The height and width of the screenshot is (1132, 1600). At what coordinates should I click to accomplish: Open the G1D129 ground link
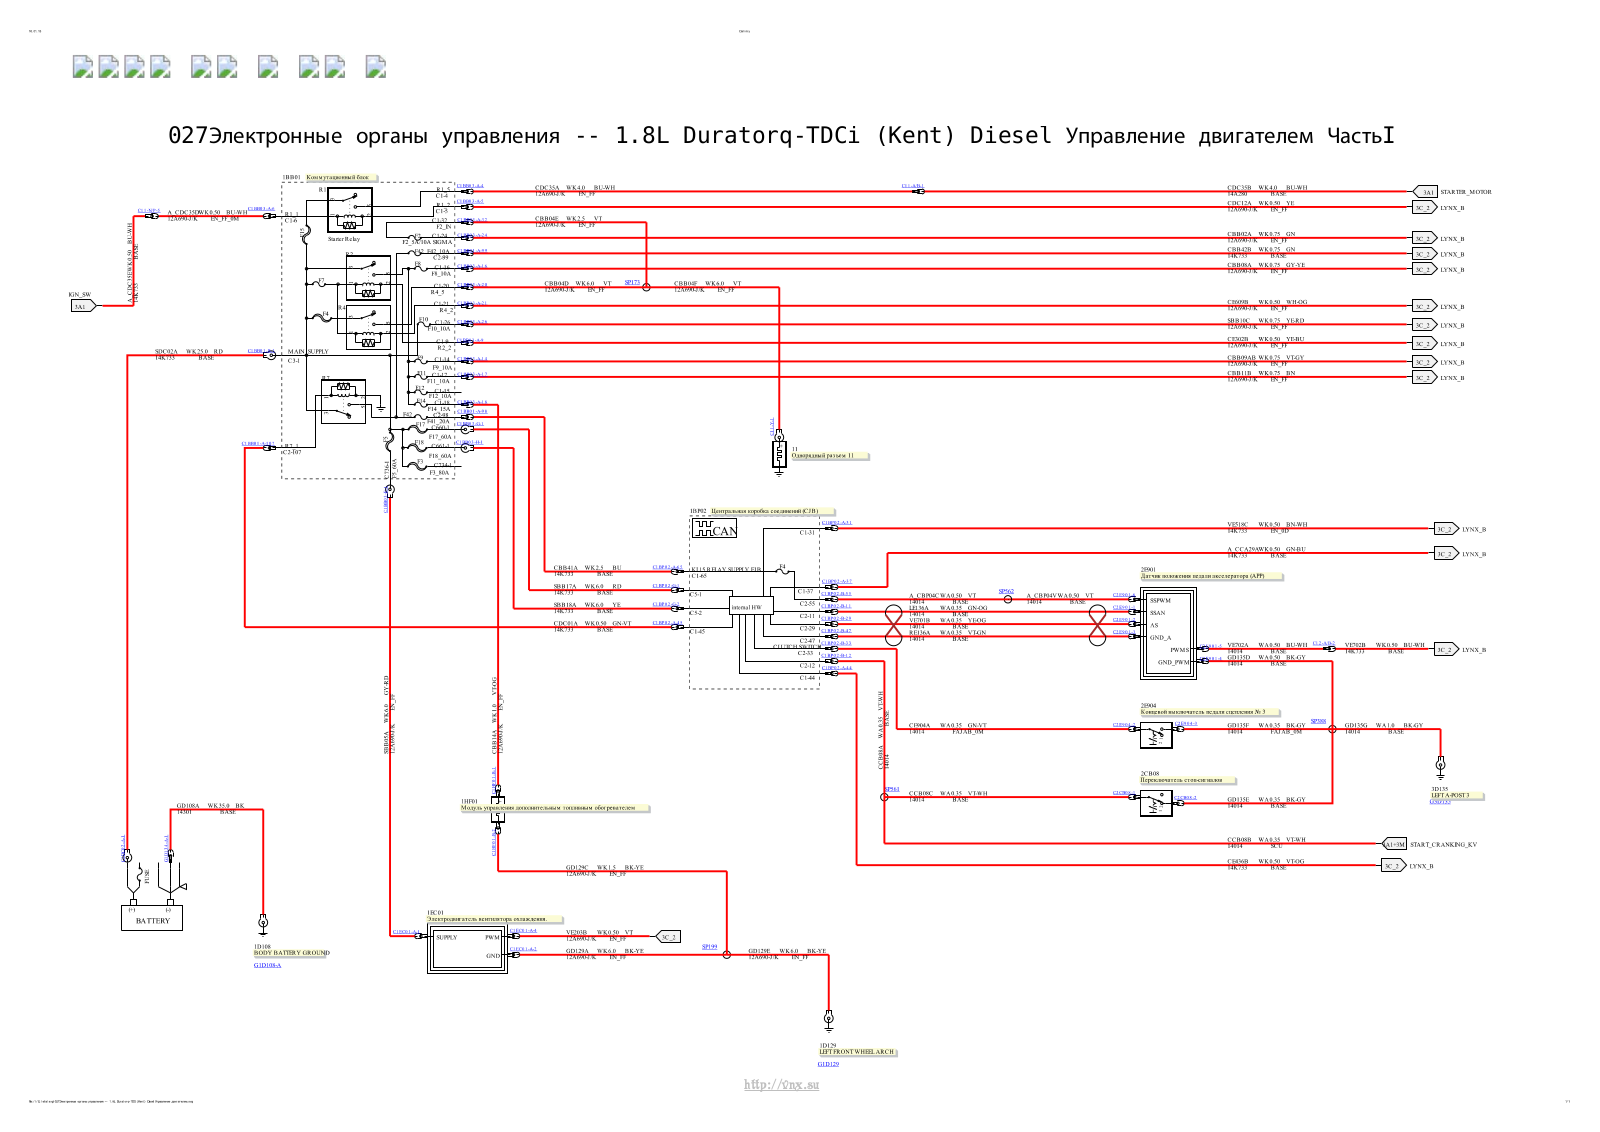tap(828, 1064)
